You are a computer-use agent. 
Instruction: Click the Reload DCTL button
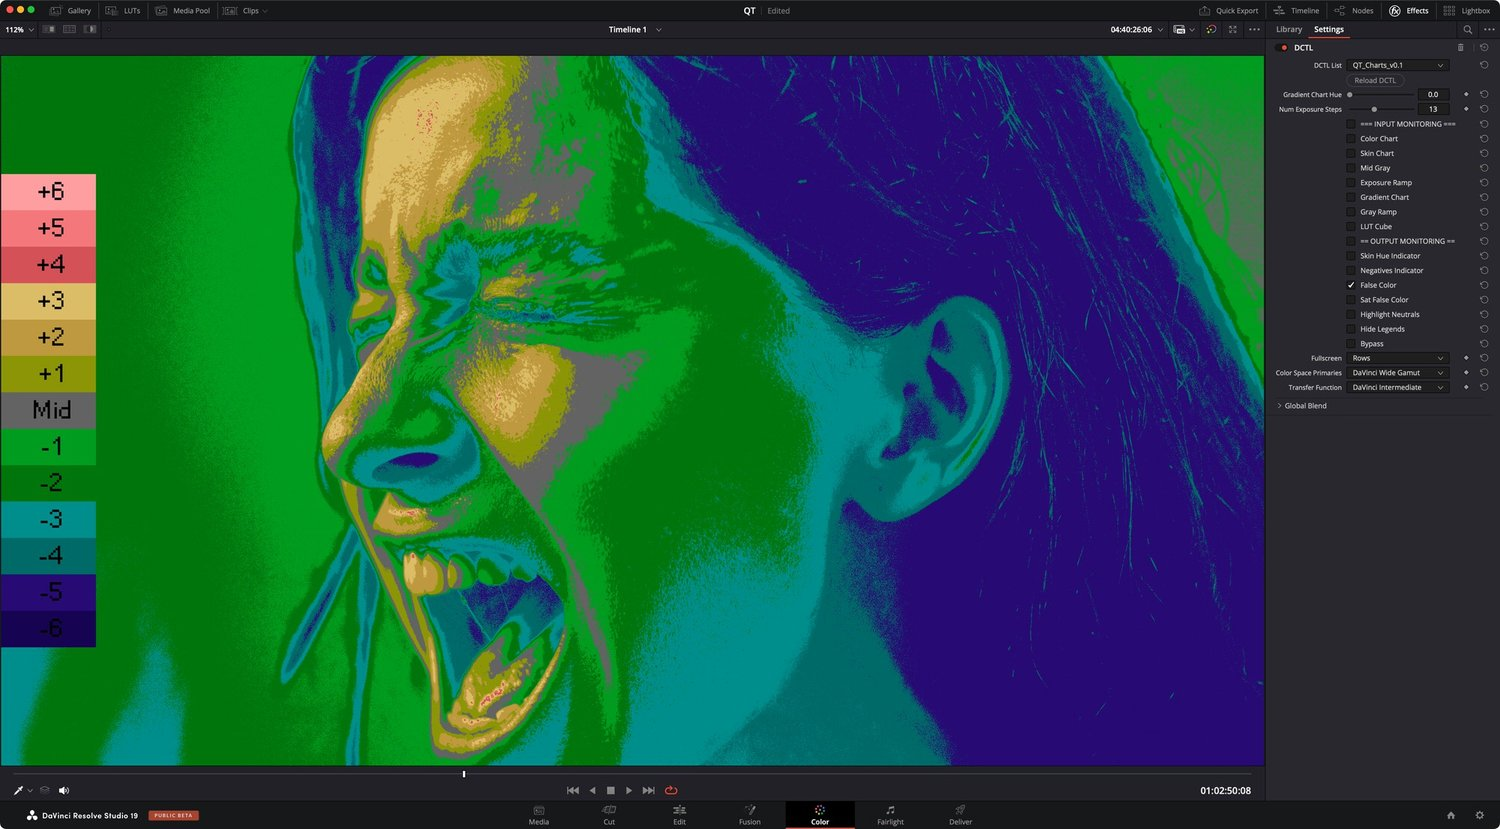coord(1375,80)
